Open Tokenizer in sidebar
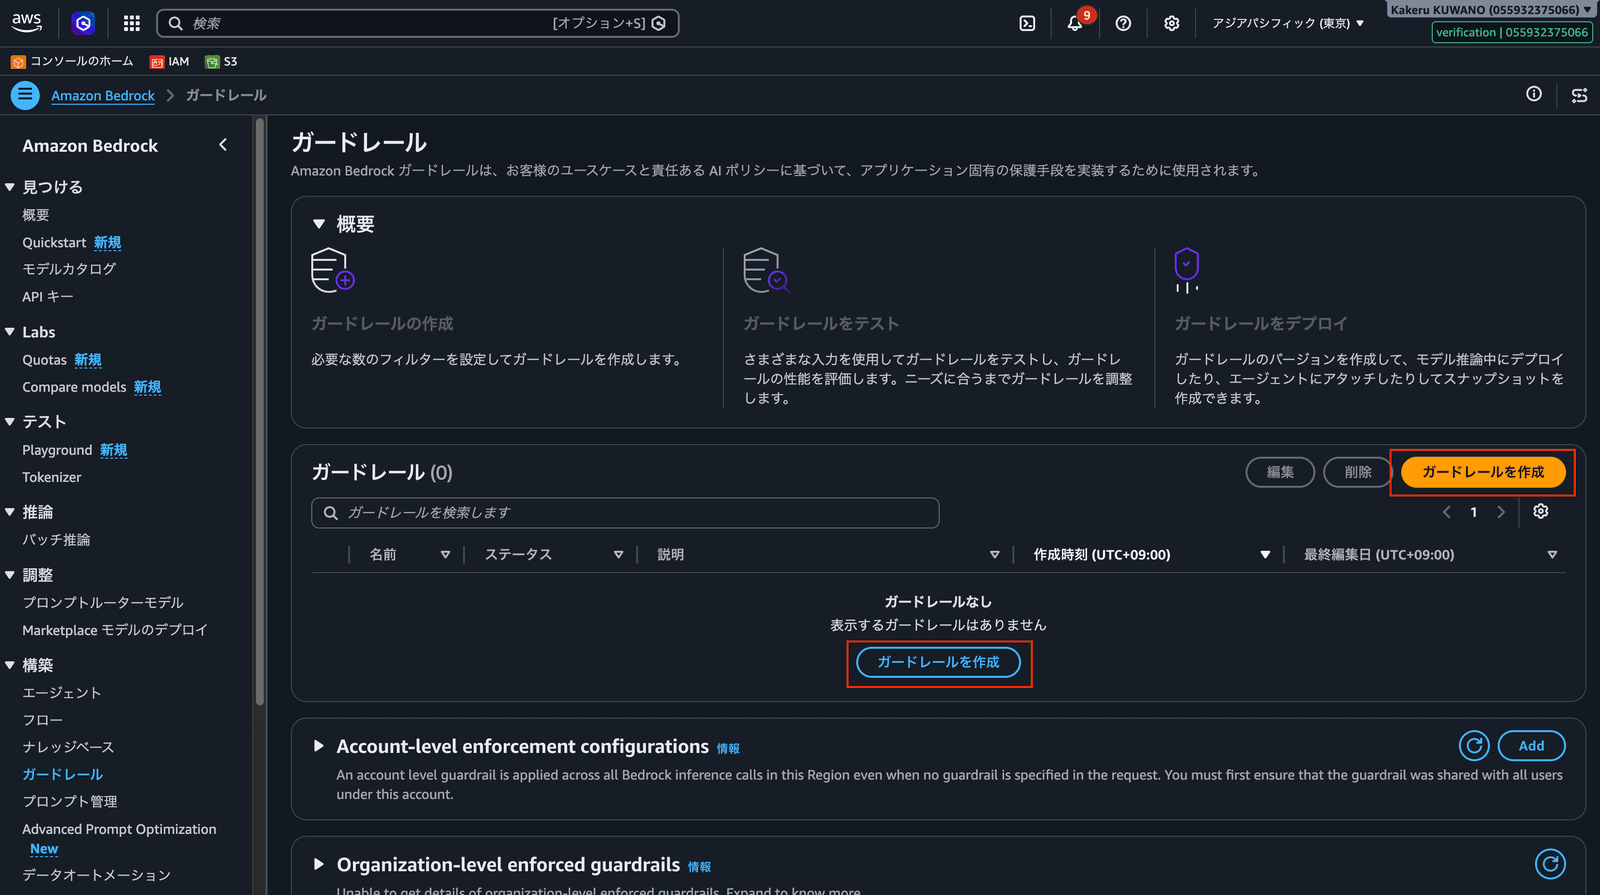The height and width of the screenshot is (895, 1600). point(52,477)
